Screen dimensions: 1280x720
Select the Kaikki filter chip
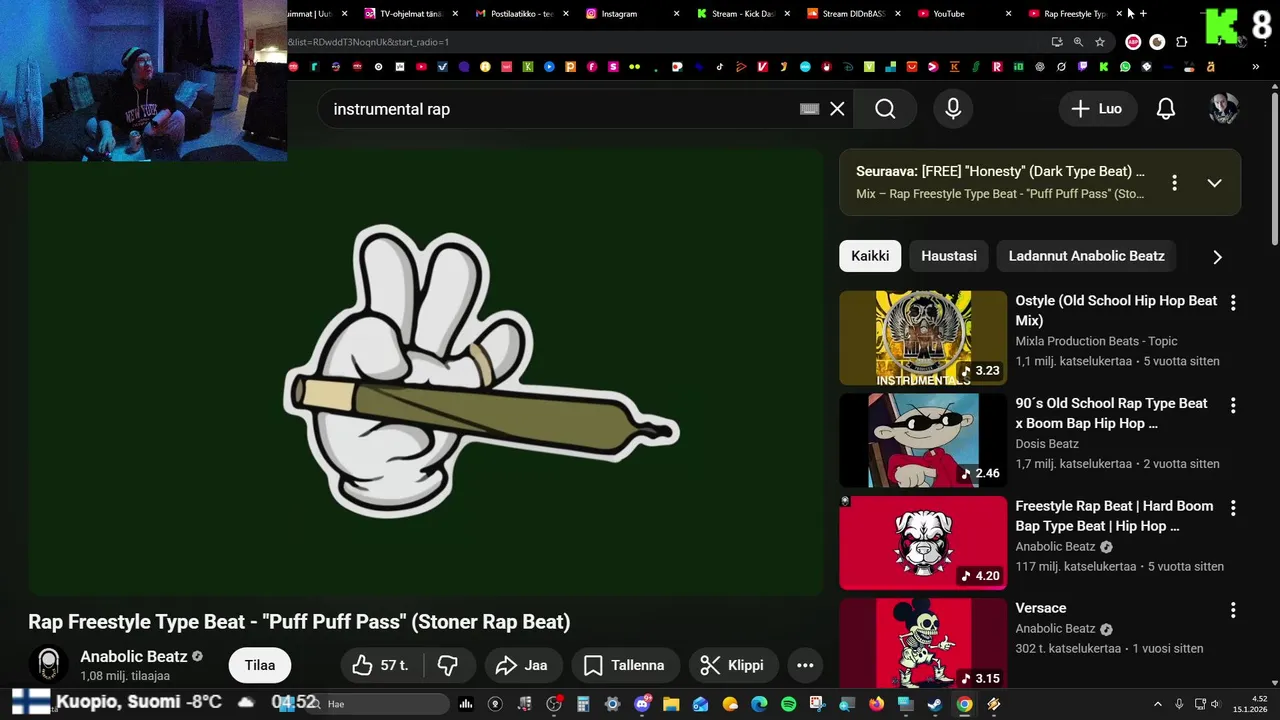click(x=870, y=256)
